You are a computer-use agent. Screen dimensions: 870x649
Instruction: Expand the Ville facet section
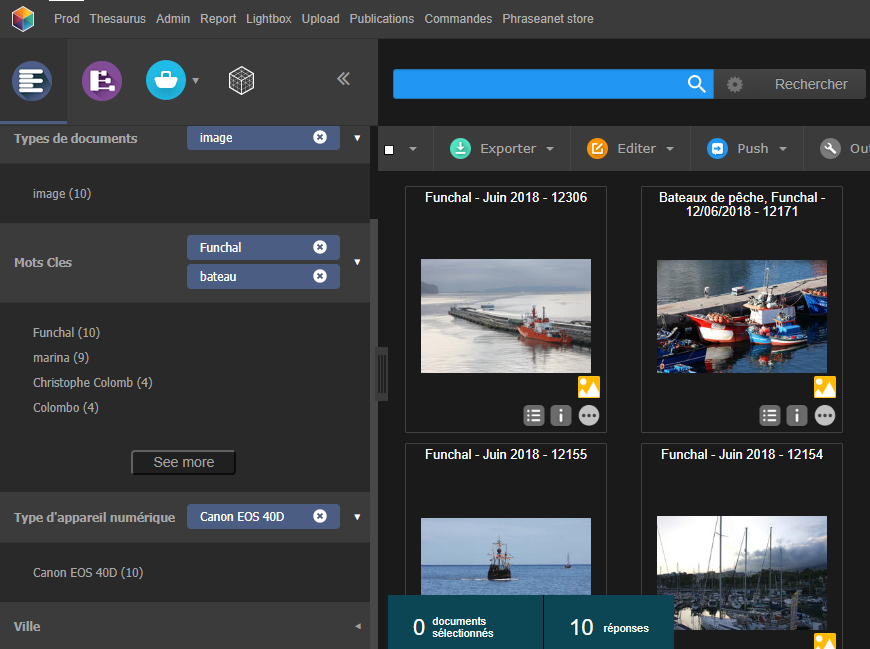357,626
